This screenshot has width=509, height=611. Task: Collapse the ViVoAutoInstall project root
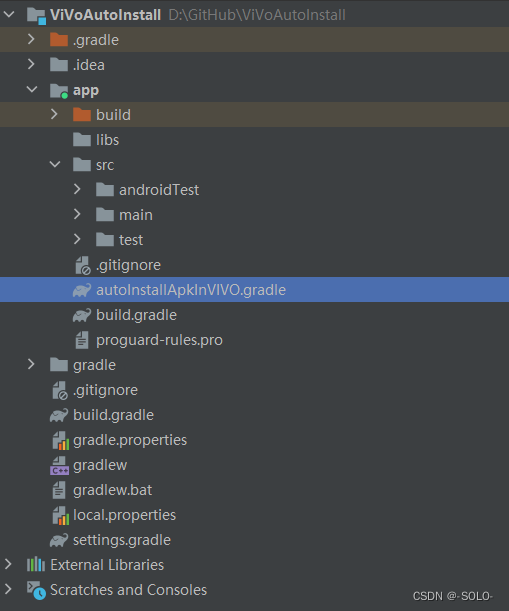pos(9,14)
